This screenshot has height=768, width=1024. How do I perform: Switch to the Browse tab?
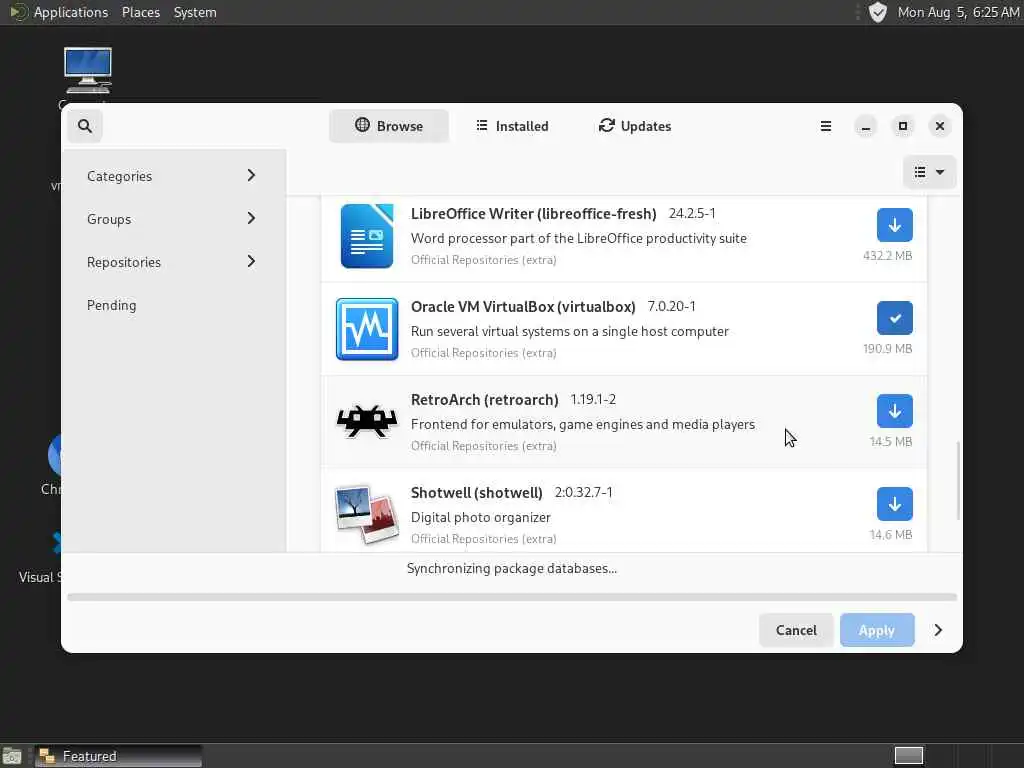(x=389, y=126)
